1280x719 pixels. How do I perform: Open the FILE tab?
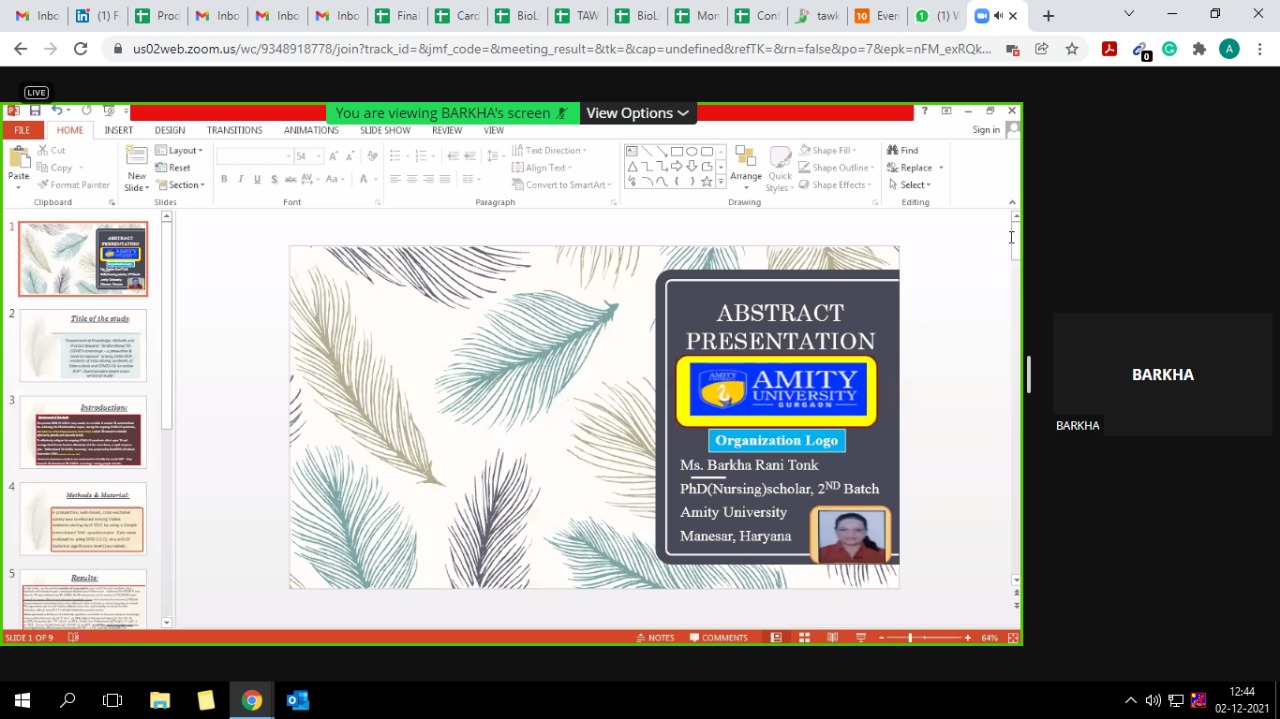[22, 130]
